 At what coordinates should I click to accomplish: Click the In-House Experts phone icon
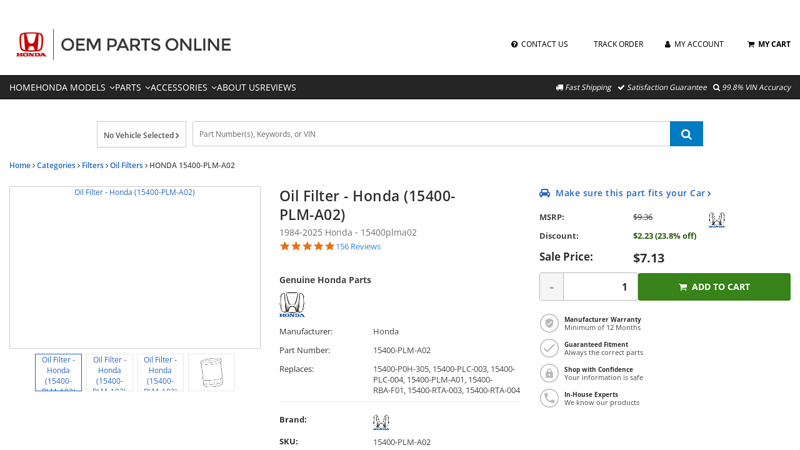549,398
